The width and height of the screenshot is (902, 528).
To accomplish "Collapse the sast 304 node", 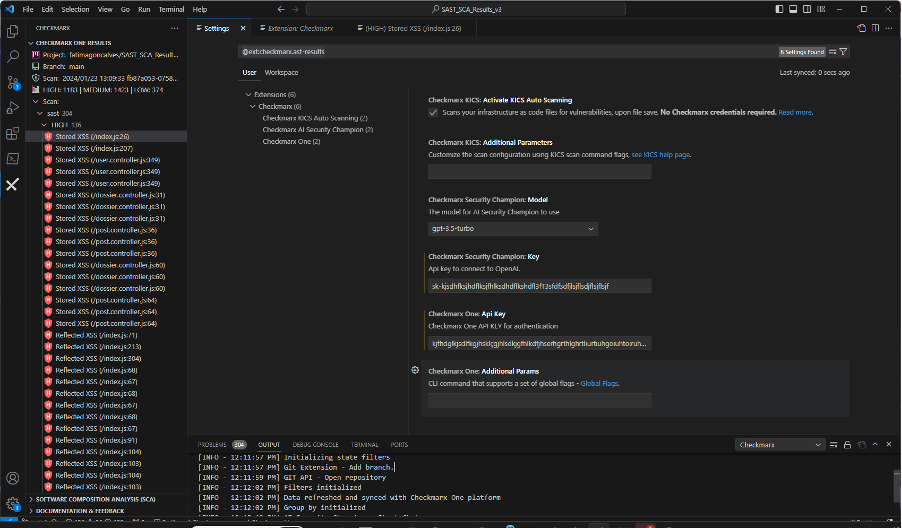I will point(40,113).
